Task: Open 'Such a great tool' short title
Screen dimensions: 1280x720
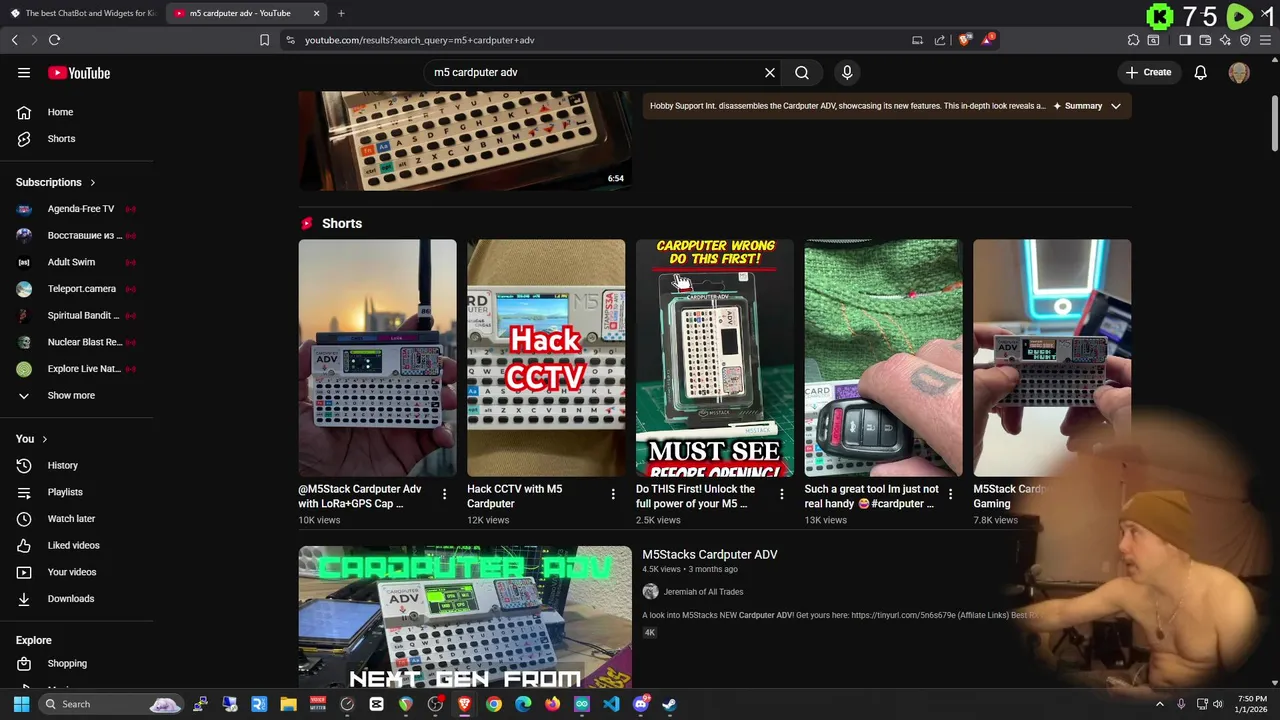Action: click(x=872, y=496)
